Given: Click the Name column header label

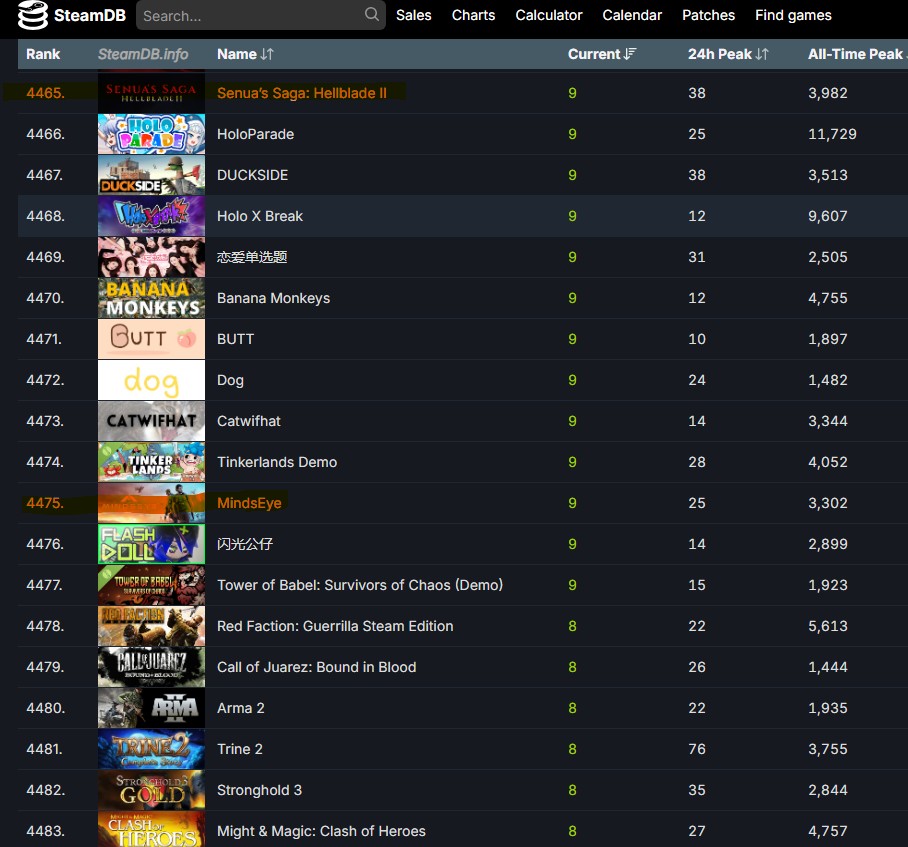Looking at the screenshot, I should click(x=237, y=54).
